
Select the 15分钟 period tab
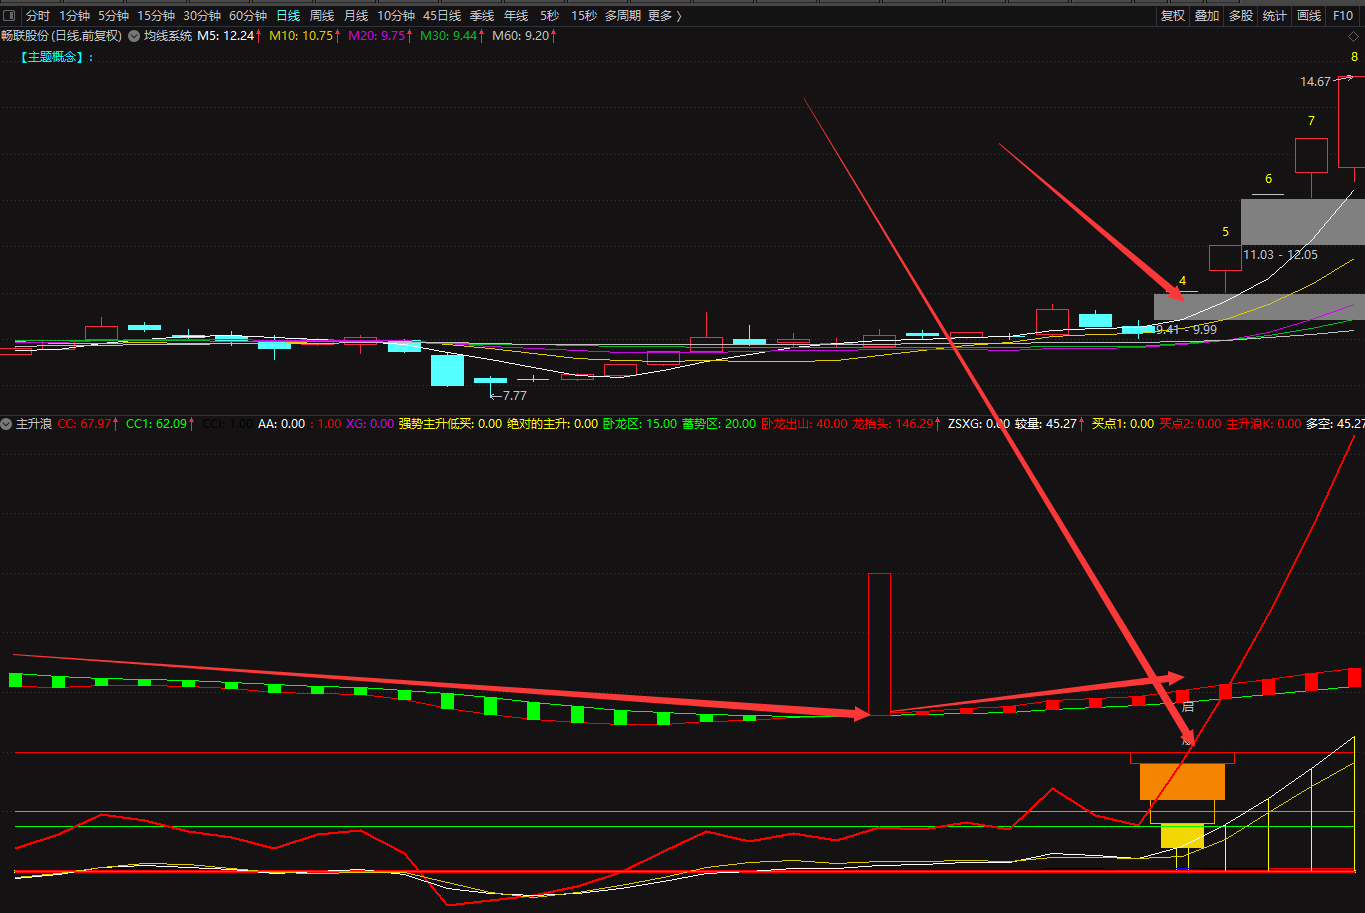tap(156, 16)
